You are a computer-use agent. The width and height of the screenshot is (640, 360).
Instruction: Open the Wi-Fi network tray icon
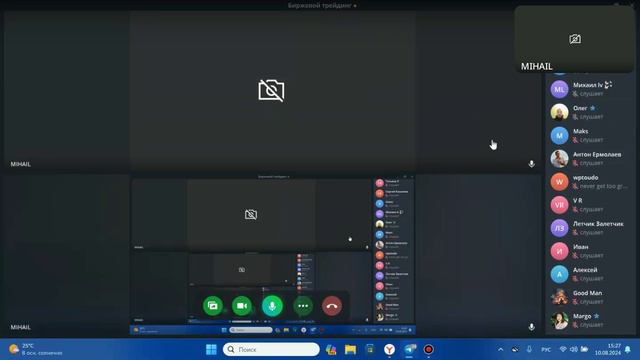(563, 349)
